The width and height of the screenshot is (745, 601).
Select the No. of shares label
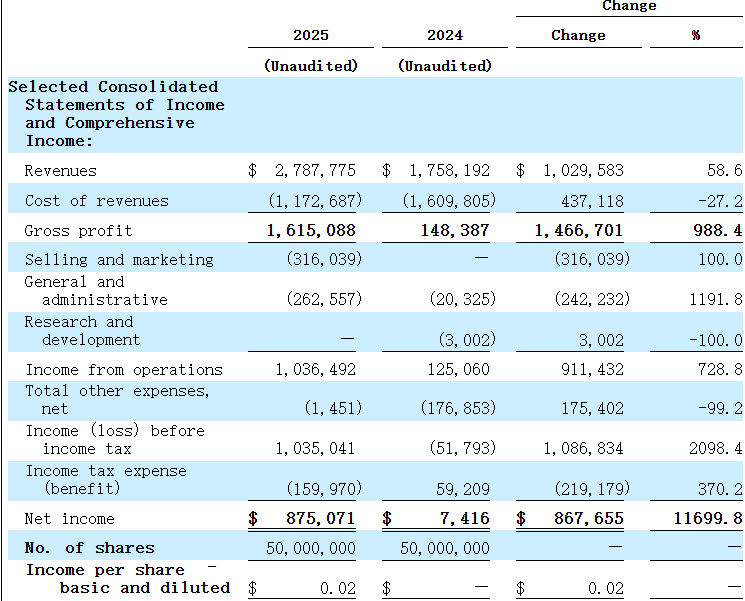(90, 548)
